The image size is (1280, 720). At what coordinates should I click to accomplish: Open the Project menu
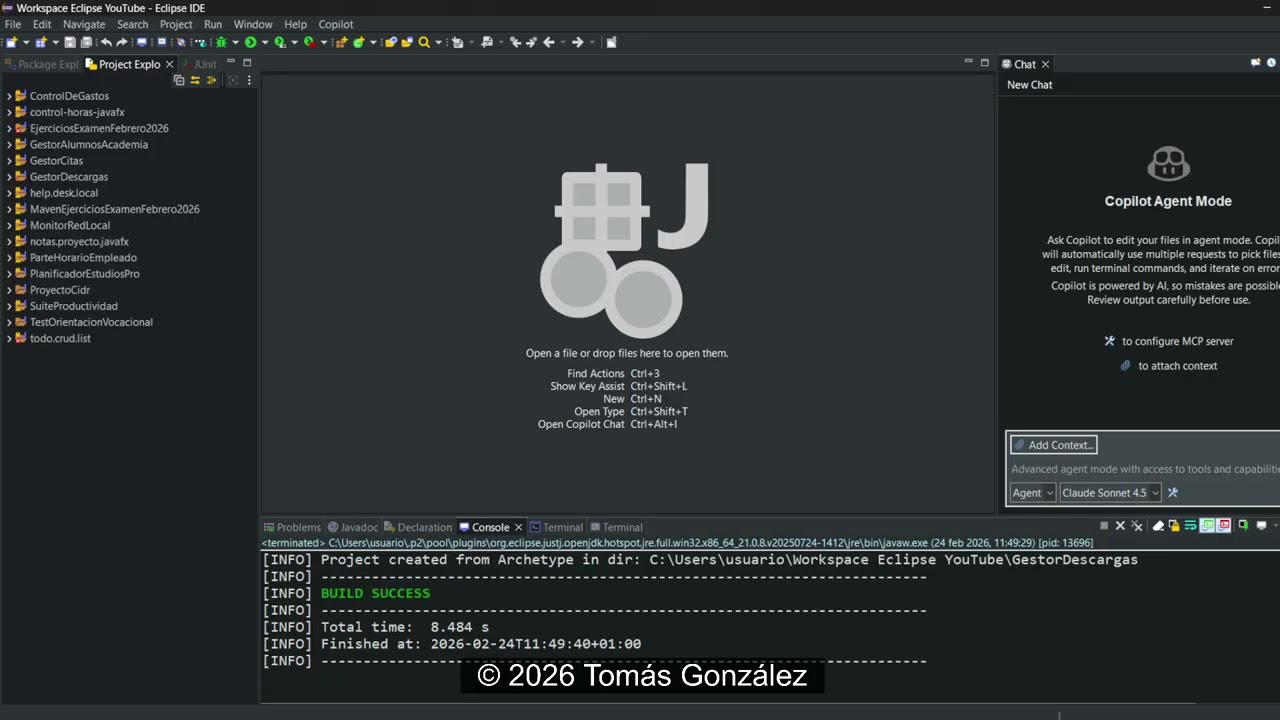(x=176, y=24)
